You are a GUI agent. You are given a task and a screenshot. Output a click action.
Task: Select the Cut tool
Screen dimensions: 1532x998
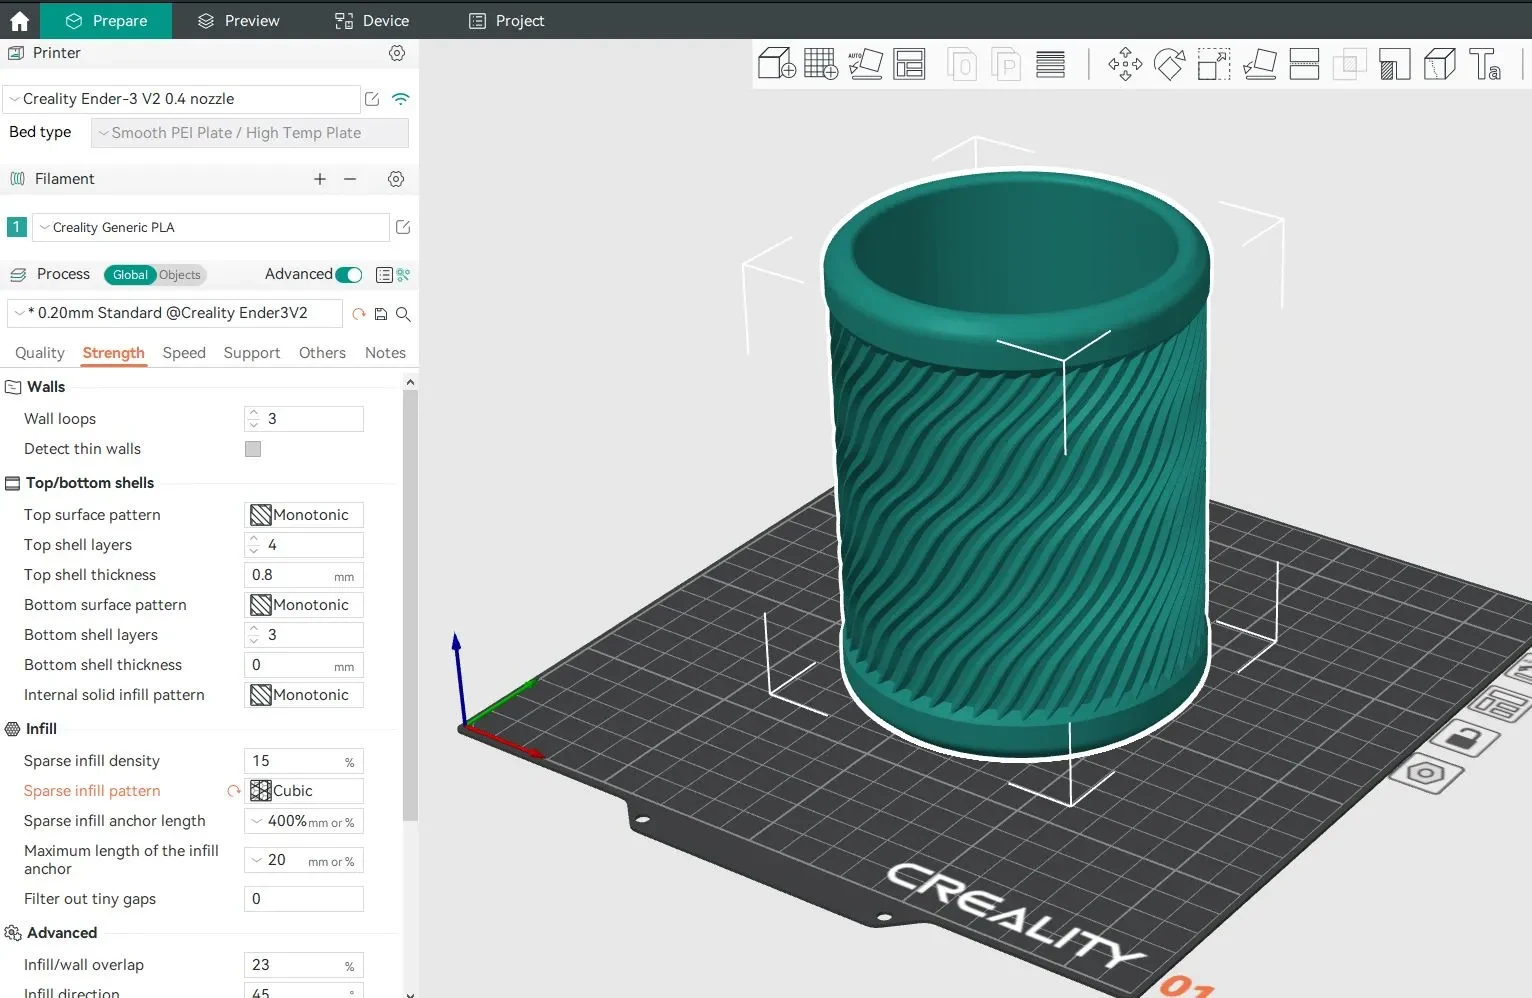tap(1304, 64)
